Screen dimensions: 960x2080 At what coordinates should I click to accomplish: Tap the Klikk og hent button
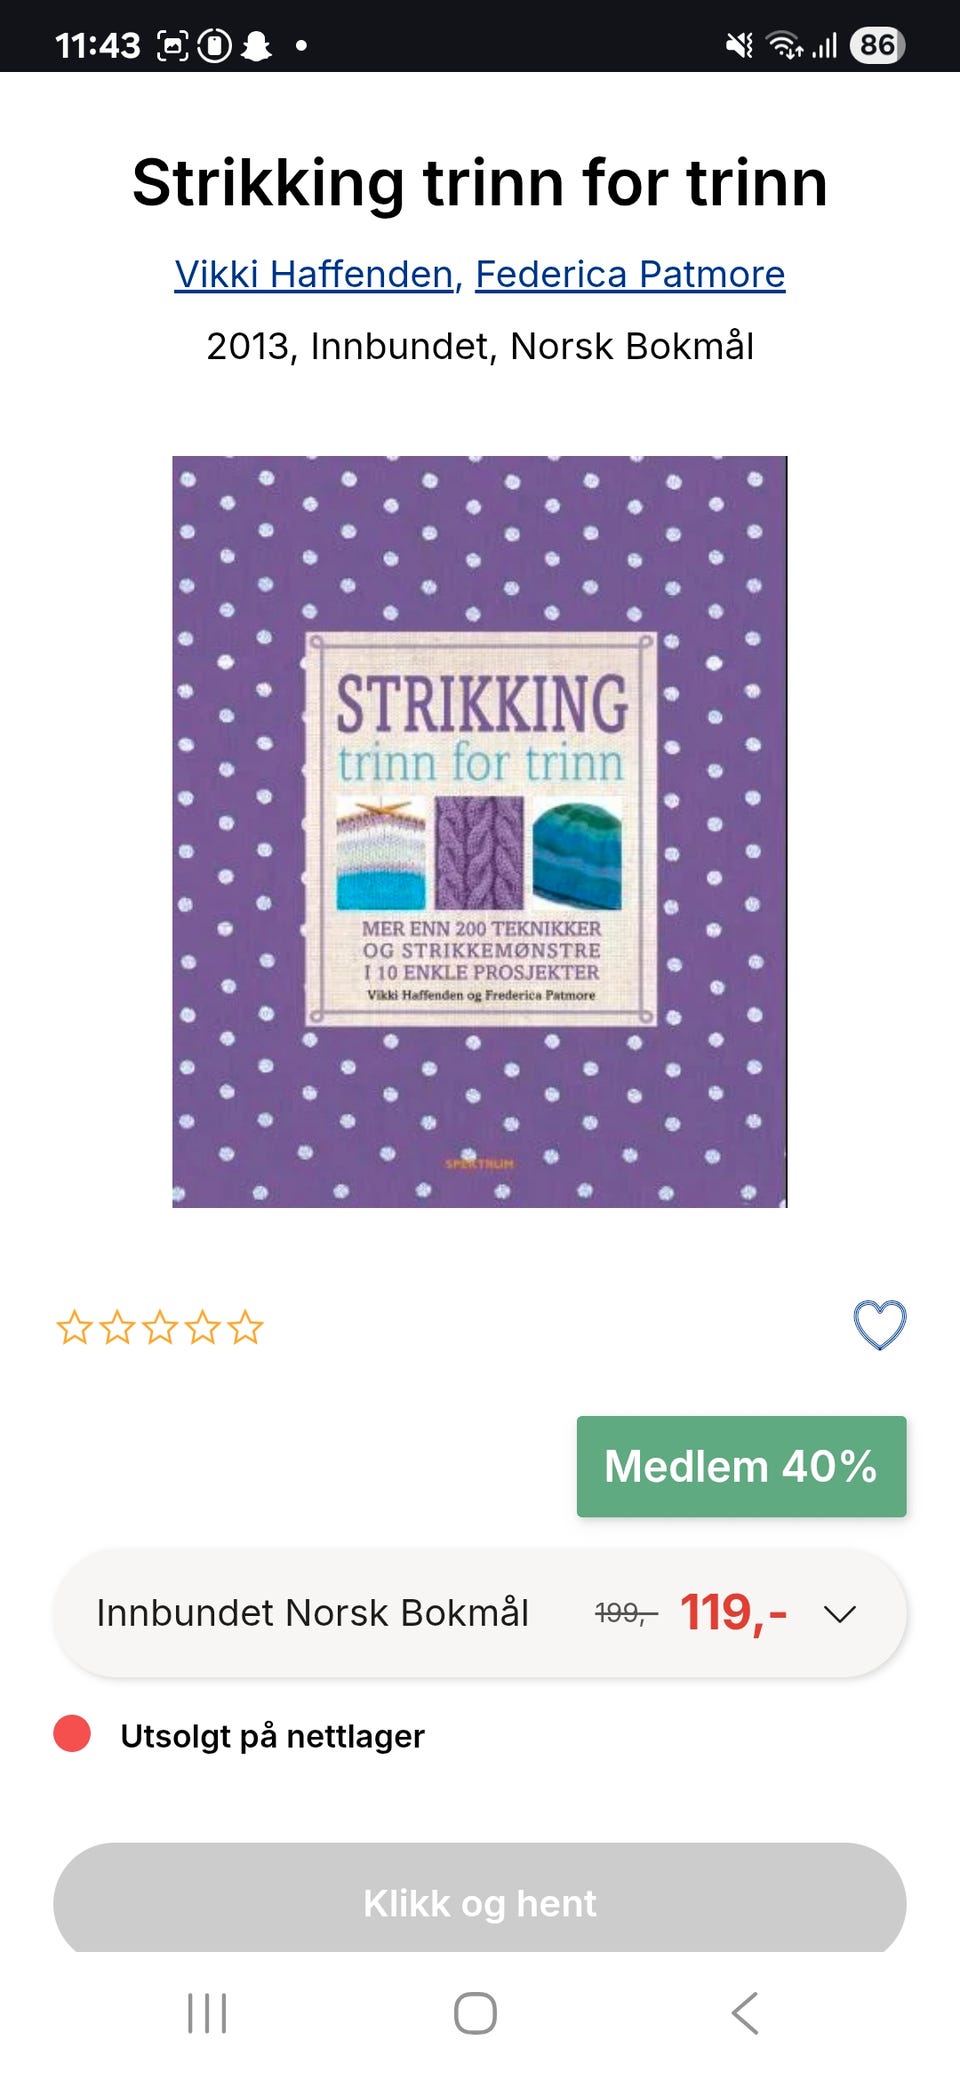coord(480,1898)
